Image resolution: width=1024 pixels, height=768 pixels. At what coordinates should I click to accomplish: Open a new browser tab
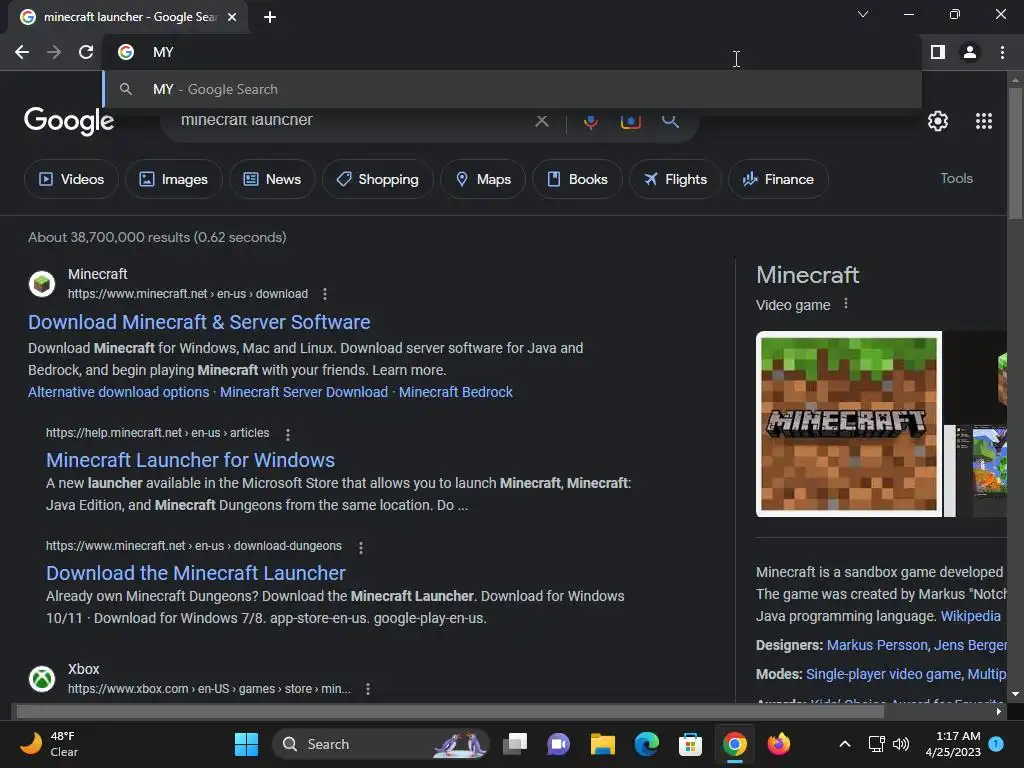coord(270,17)
